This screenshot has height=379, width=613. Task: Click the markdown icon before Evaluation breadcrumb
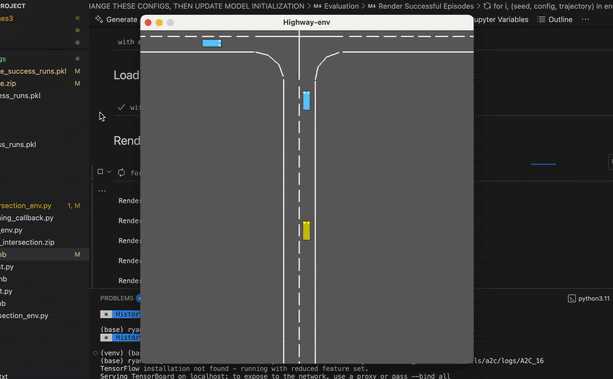click(317, 6)
